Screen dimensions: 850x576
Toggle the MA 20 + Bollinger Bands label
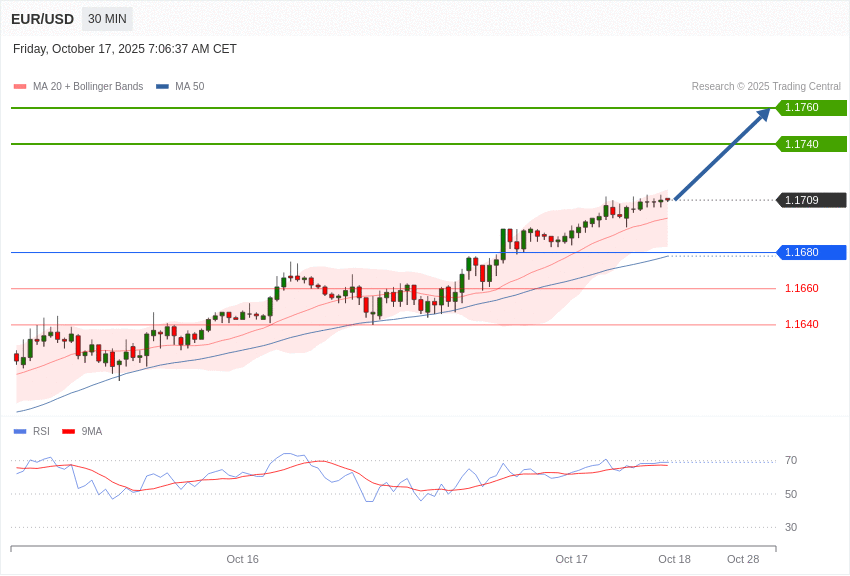pyautogui.click(x=88, y=87)
